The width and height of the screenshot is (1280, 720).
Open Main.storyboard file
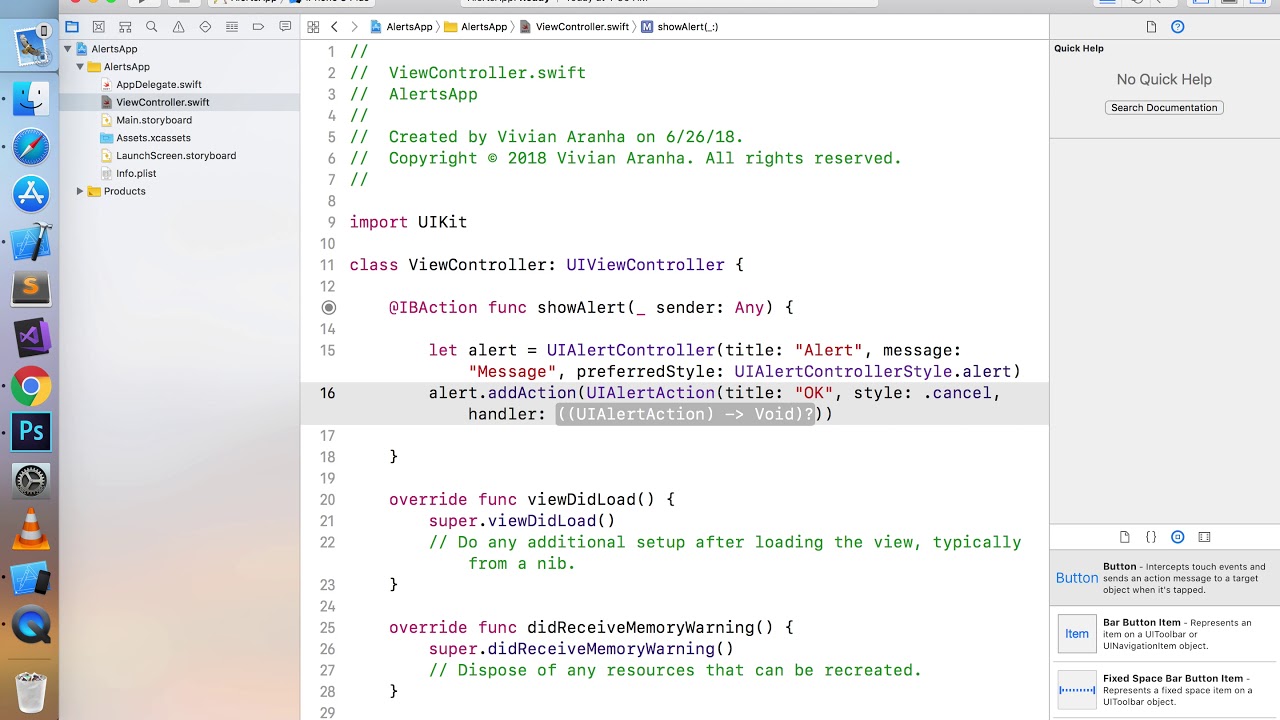[x=153, y=120]
